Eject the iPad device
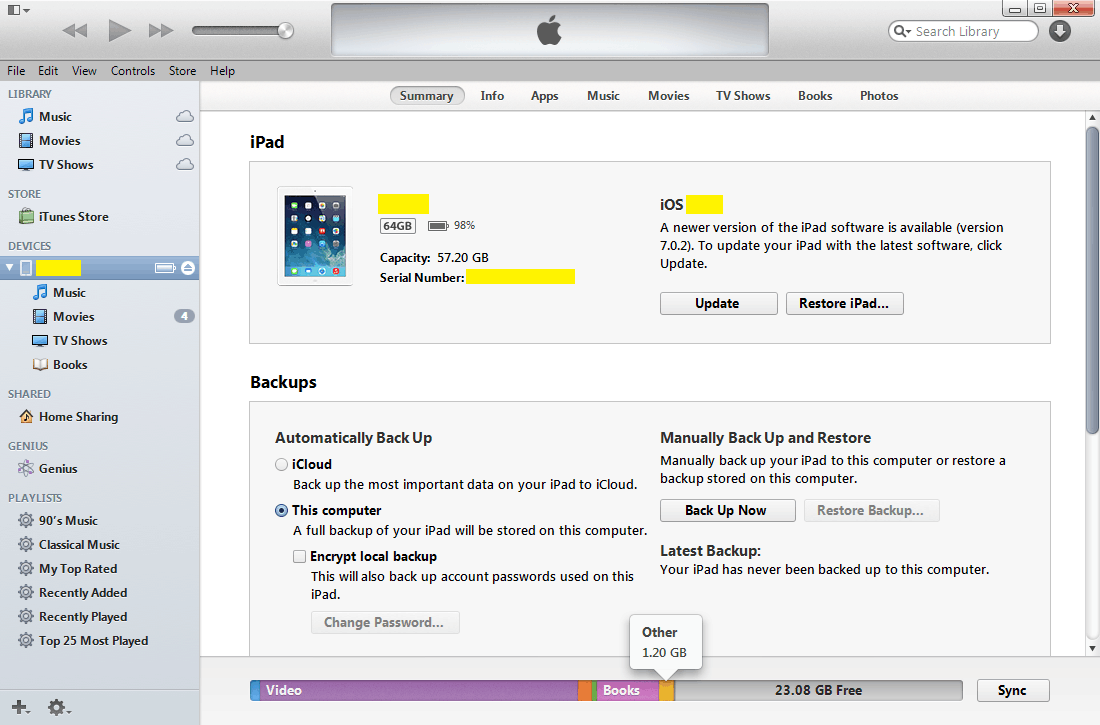Image resolution: width=1100 pixels, height=725 pixels. [187, 267]
